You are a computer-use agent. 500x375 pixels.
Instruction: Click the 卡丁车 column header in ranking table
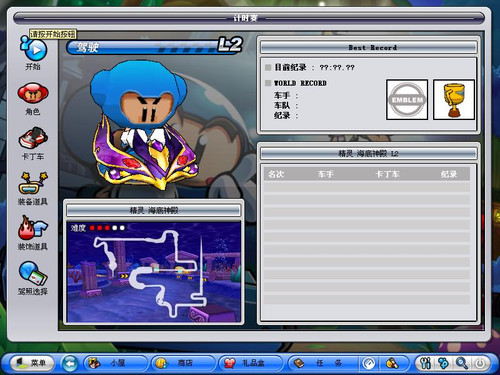click(387, 174)
